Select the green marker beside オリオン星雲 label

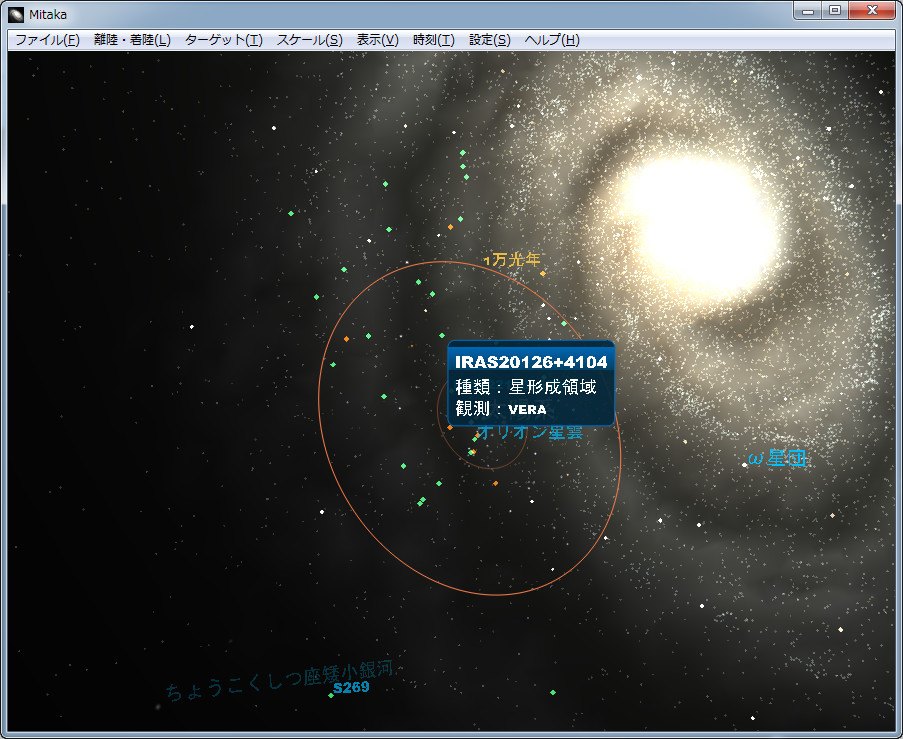tap(475, 440)
